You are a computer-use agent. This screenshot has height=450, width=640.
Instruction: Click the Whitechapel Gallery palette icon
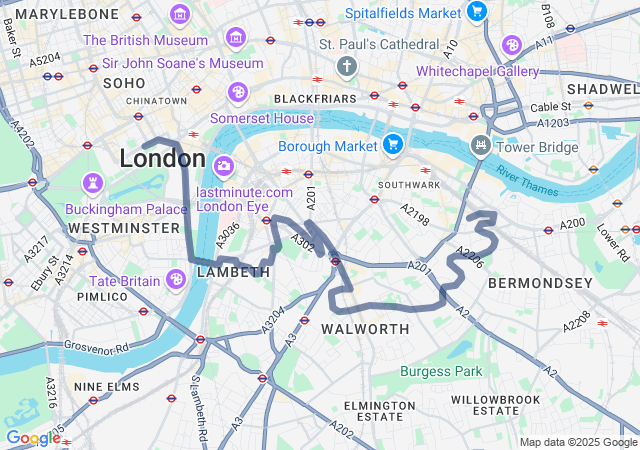coord(512,45)
